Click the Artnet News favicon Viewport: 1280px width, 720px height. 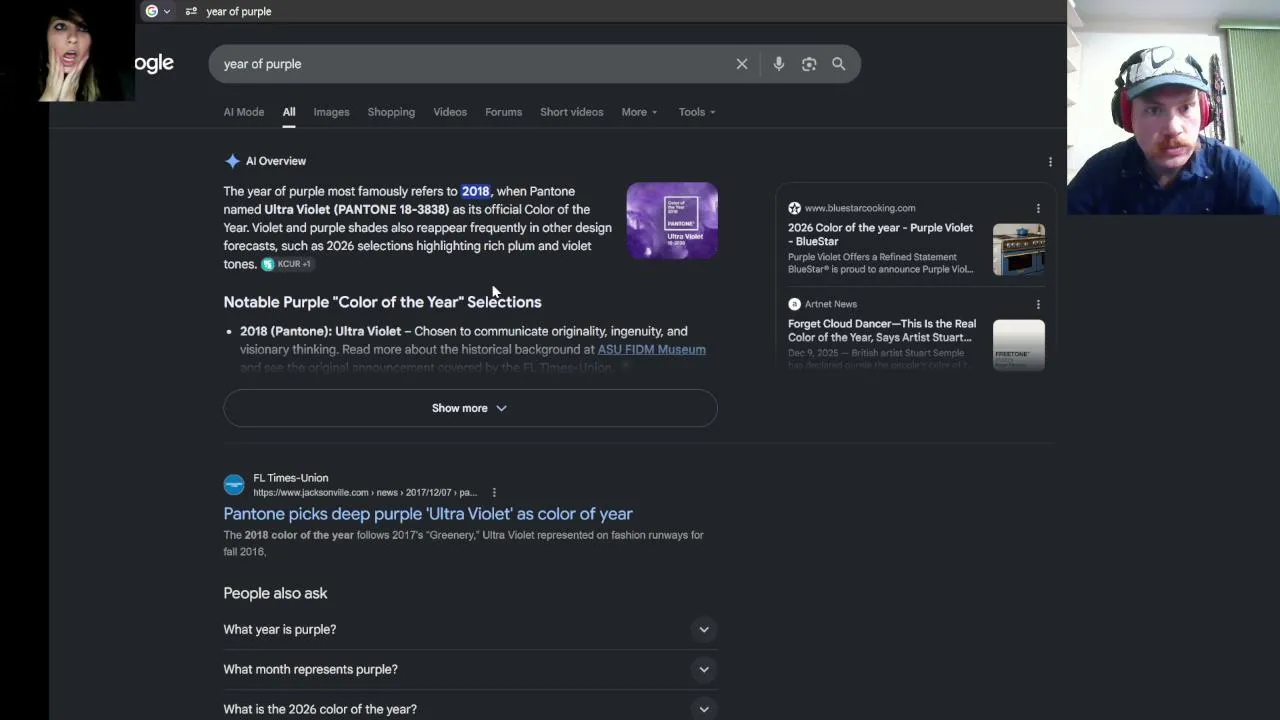794,304
